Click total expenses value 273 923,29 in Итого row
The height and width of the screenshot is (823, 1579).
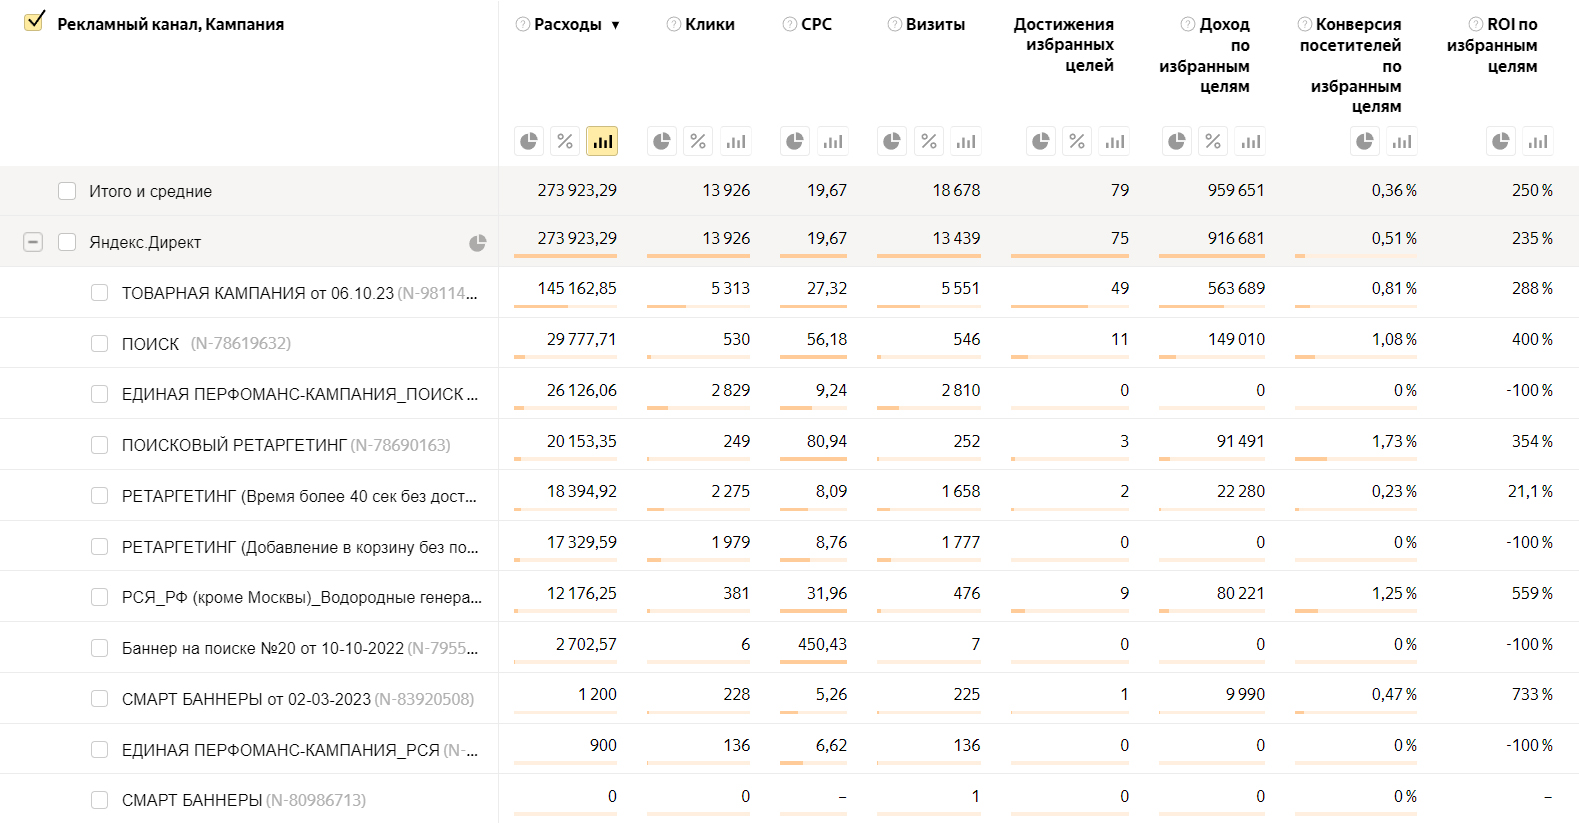click(577, 190)
